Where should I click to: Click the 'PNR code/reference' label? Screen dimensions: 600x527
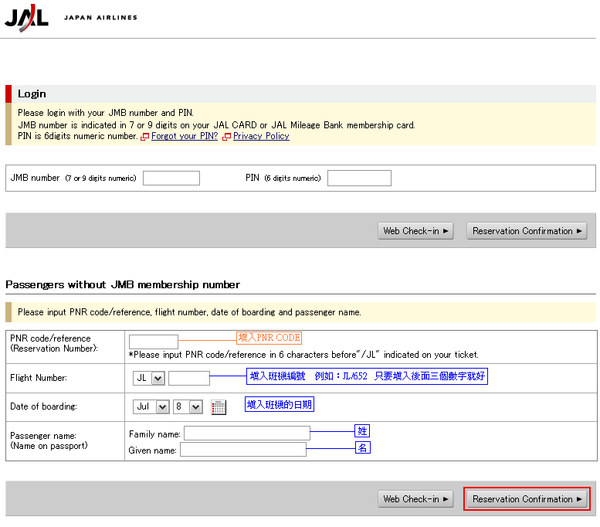pos(51,339)
